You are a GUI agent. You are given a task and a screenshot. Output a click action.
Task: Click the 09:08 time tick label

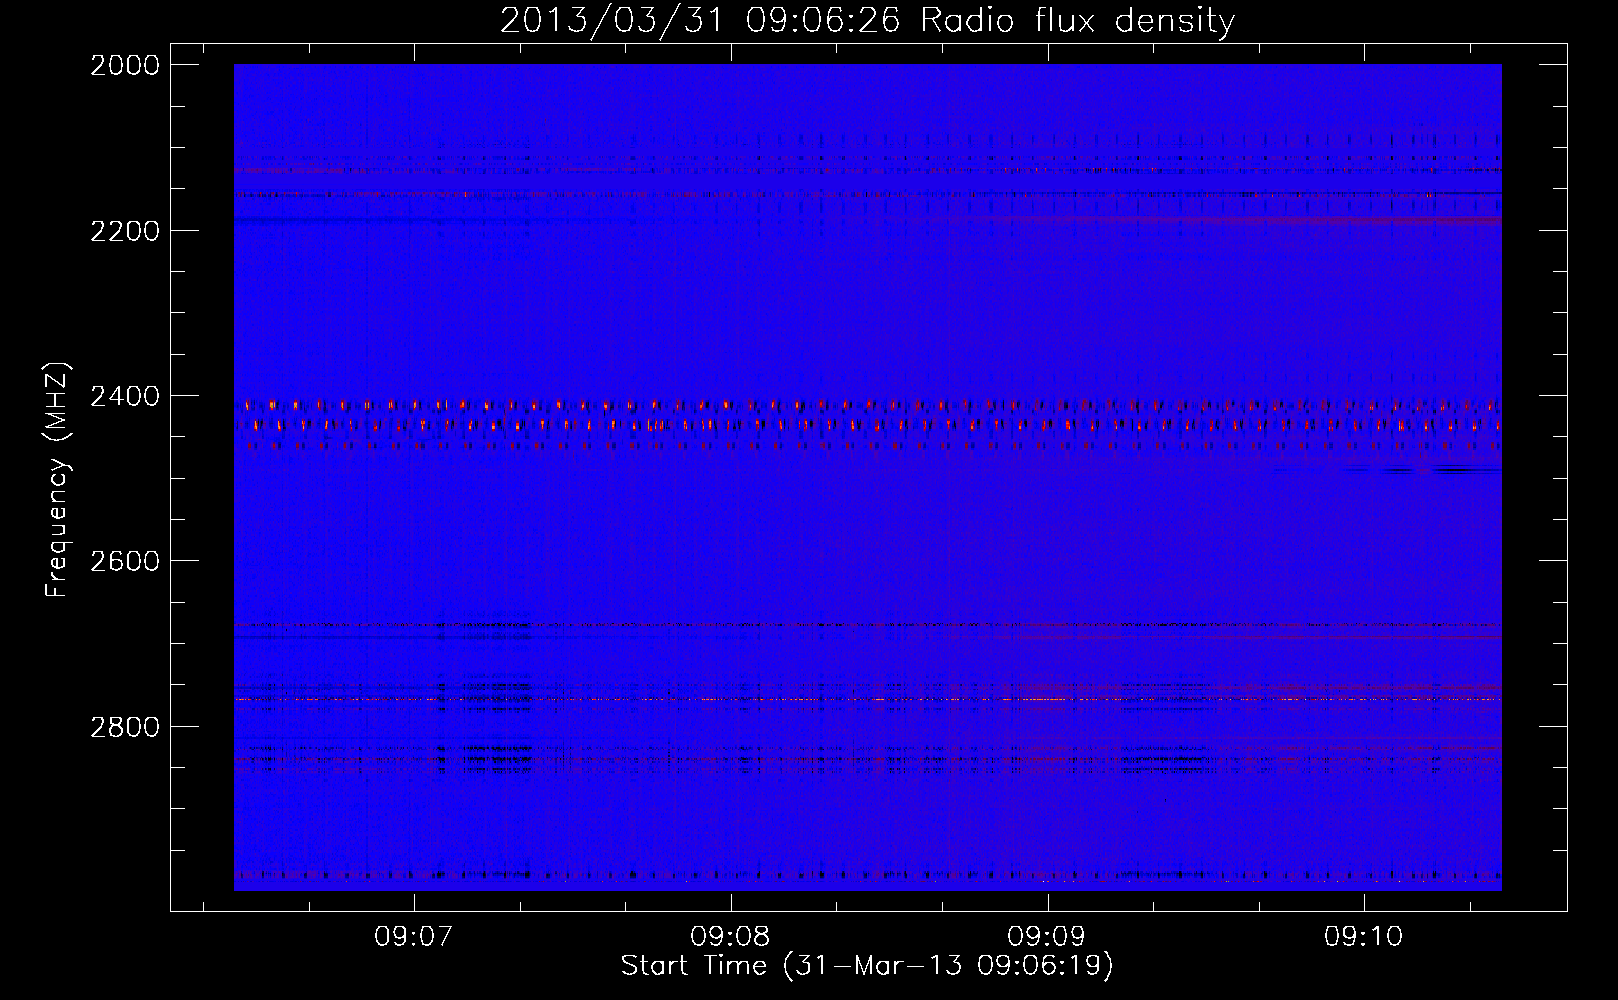(x=731, y=937)
